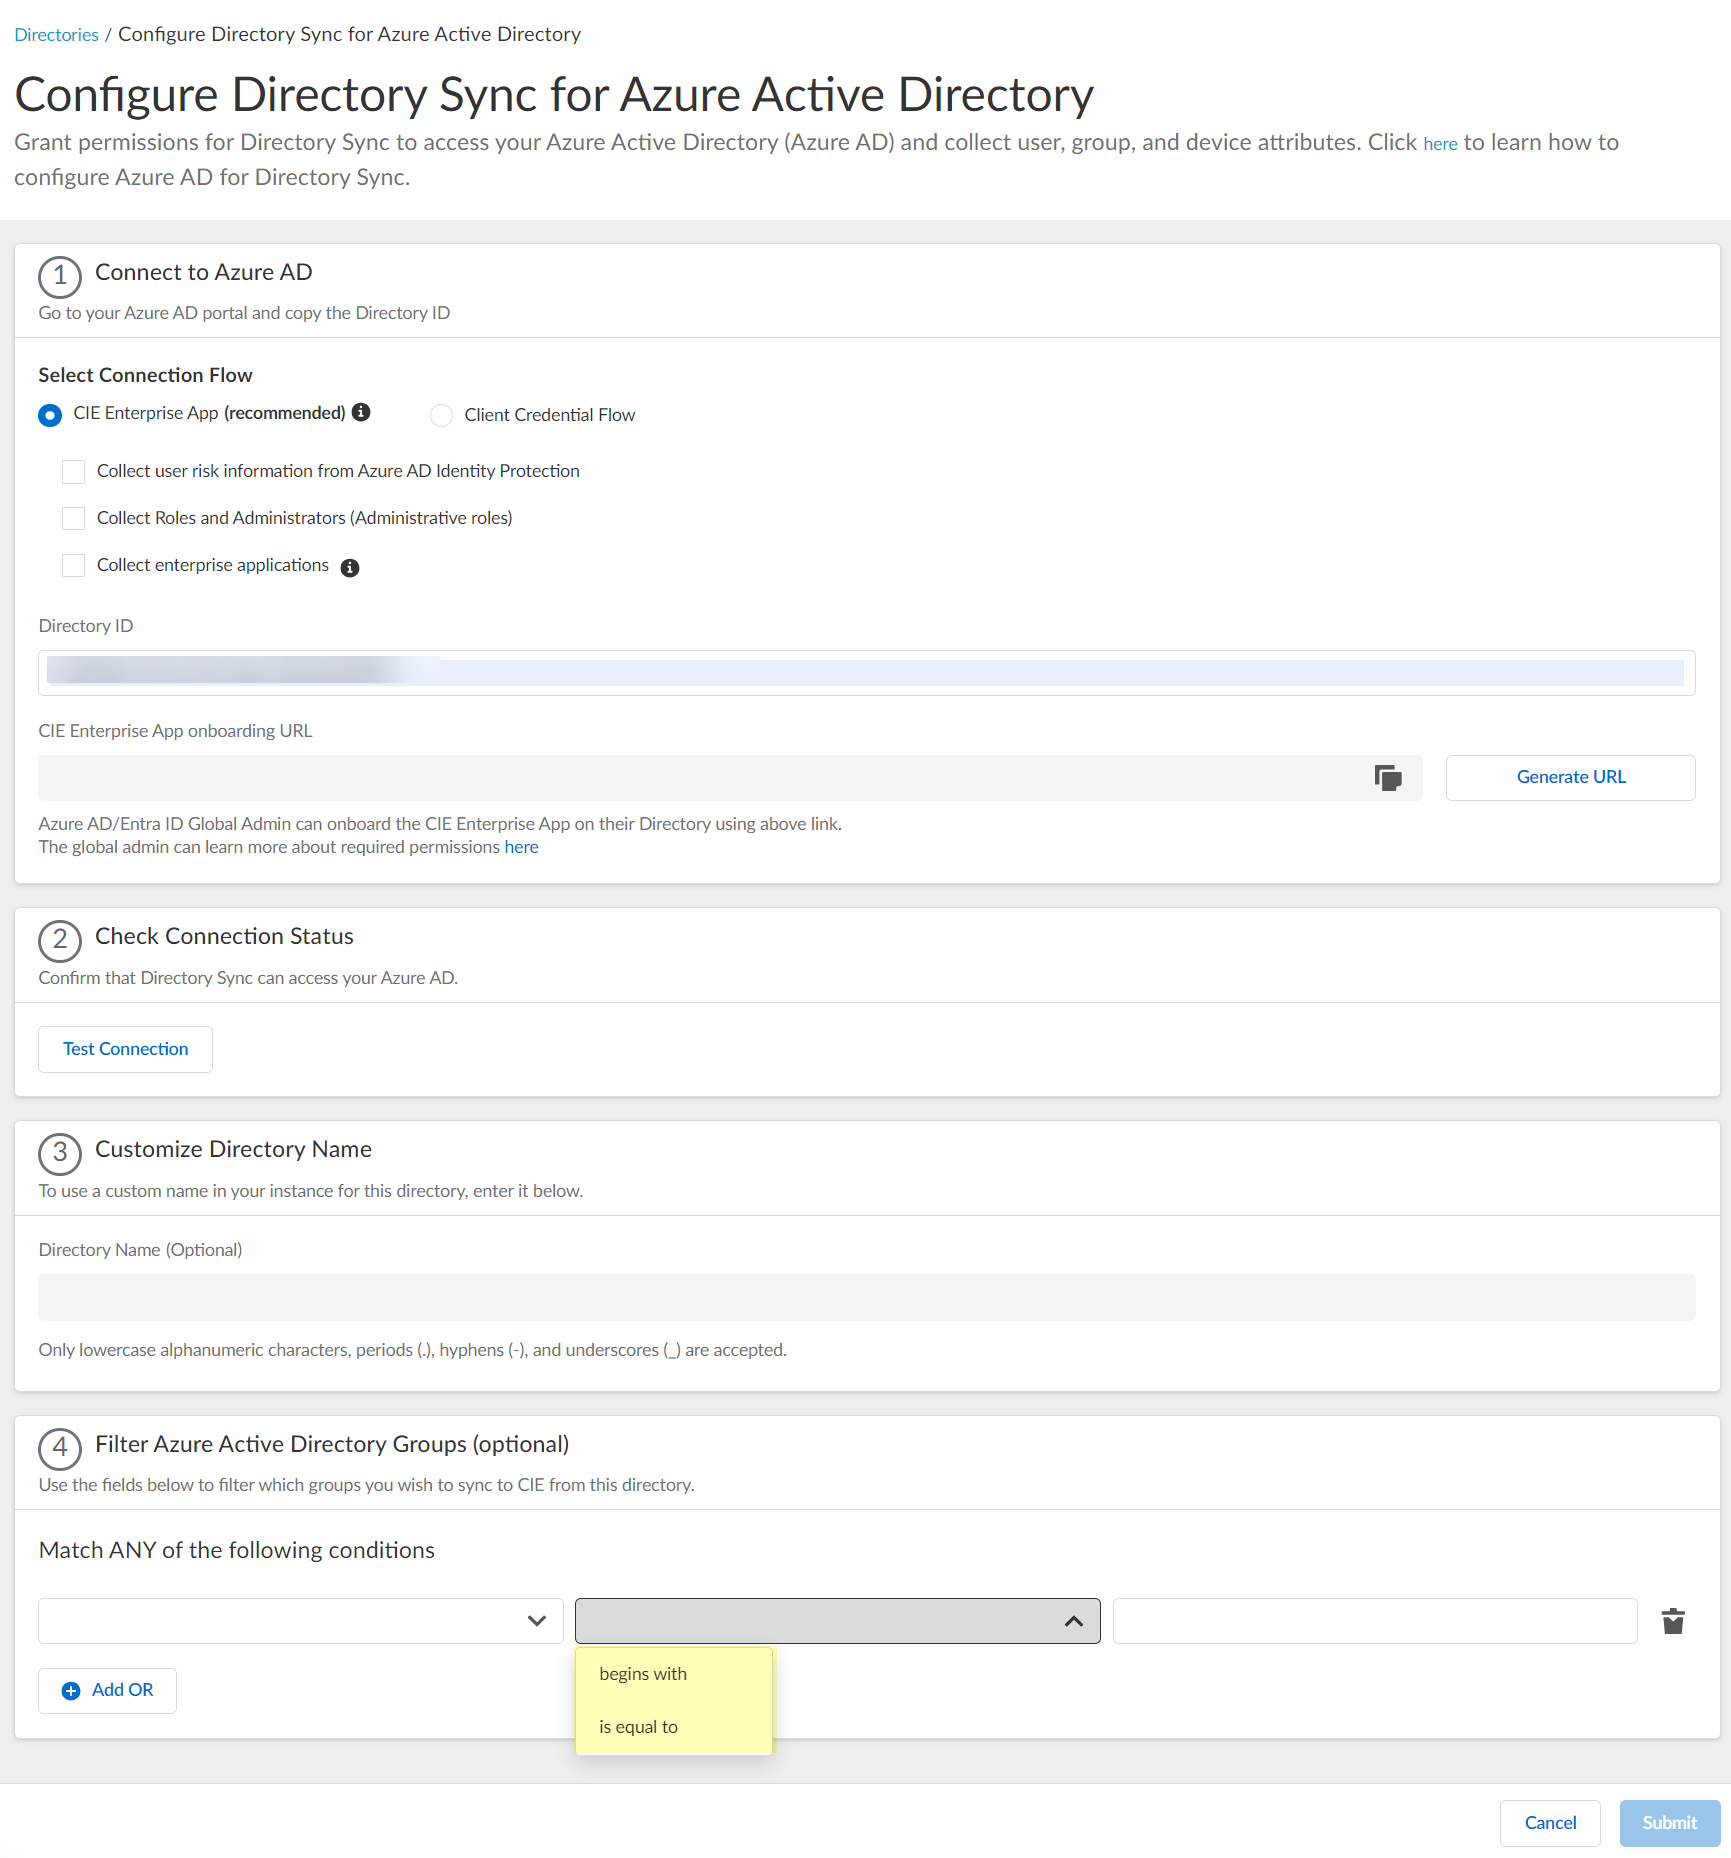Select the Client Credential Flow radio button
The height and width of the screenshot is (1858, 1731).
pyautogui.click(x=441, y=415)
